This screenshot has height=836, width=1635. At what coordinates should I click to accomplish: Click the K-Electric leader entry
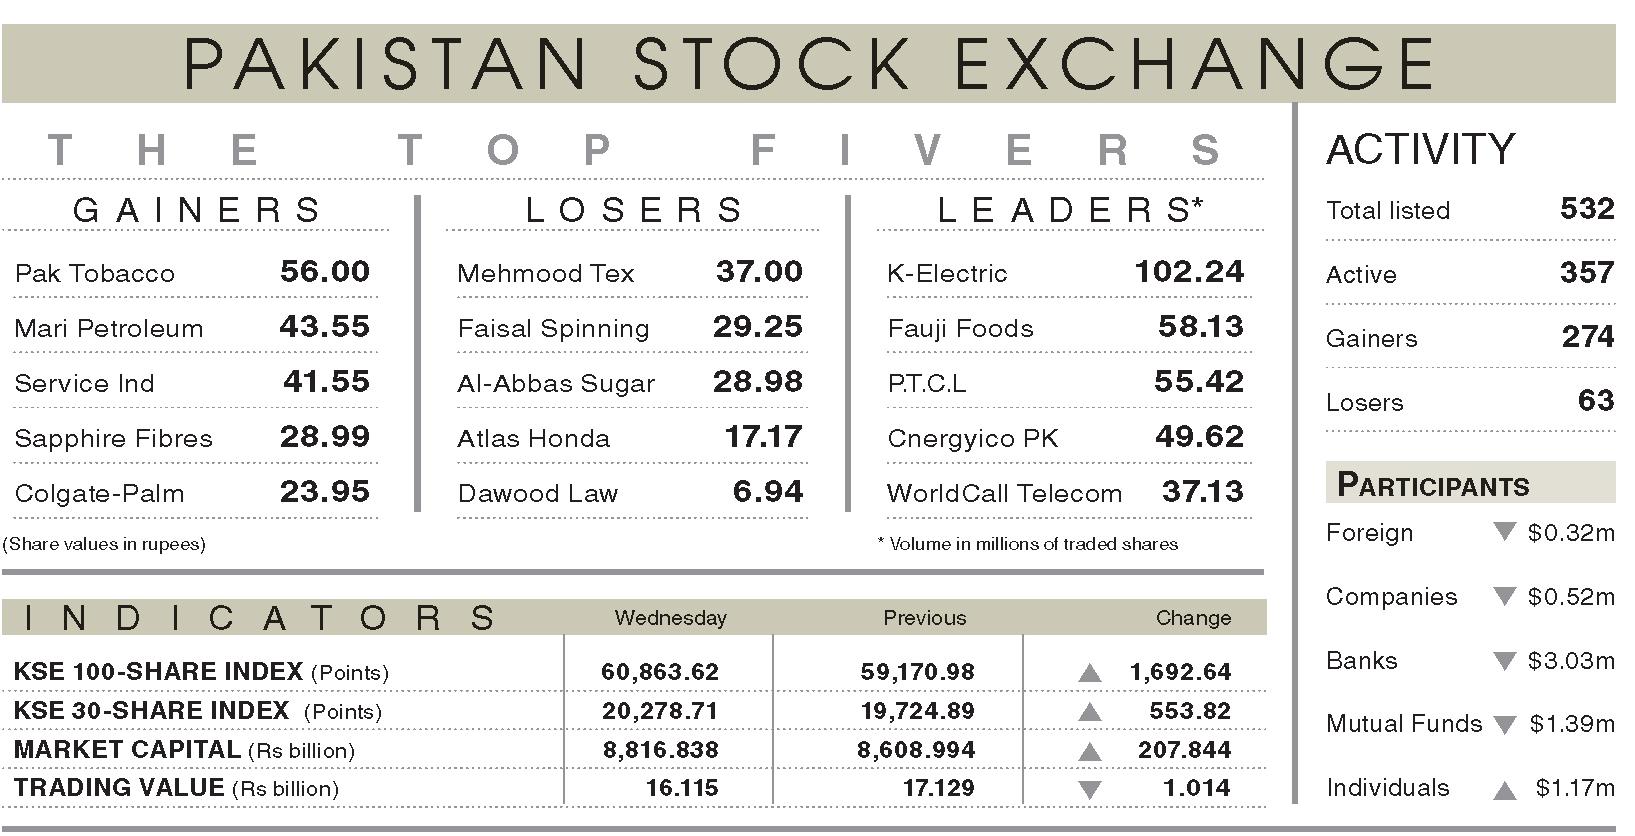pos(947,273)
